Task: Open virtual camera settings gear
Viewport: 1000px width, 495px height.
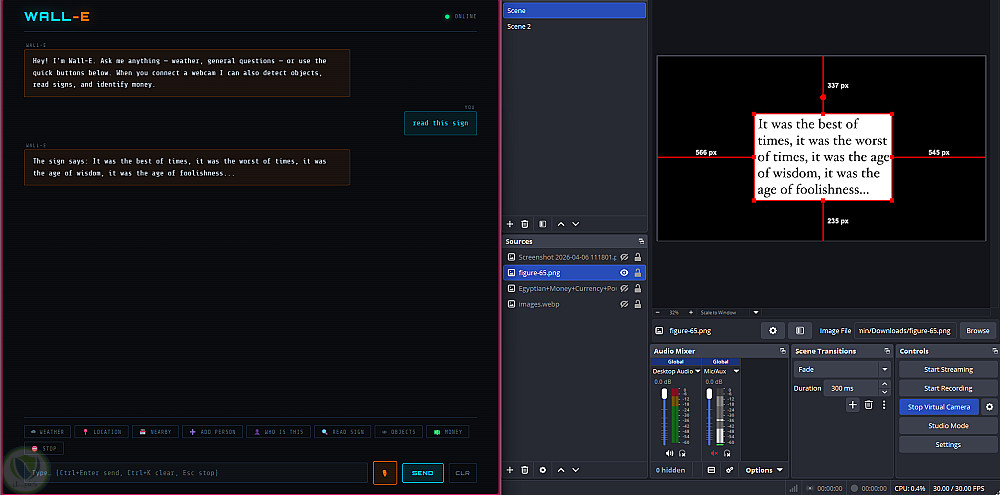Action: [x=990, y=406]
